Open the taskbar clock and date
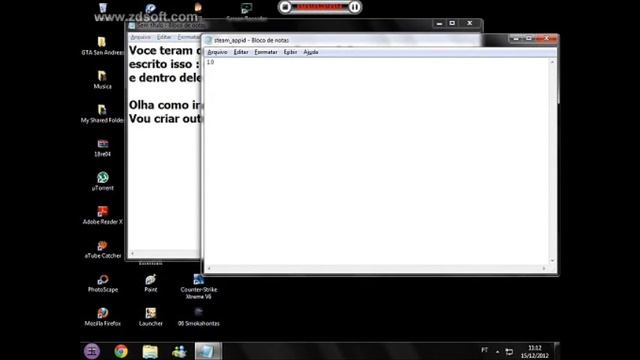Screen dimensions: 640x360 [x=535, y=351]
